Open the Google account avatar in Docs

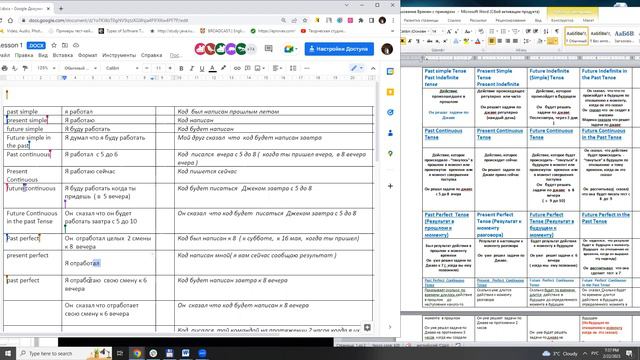[x=387, y=49]
